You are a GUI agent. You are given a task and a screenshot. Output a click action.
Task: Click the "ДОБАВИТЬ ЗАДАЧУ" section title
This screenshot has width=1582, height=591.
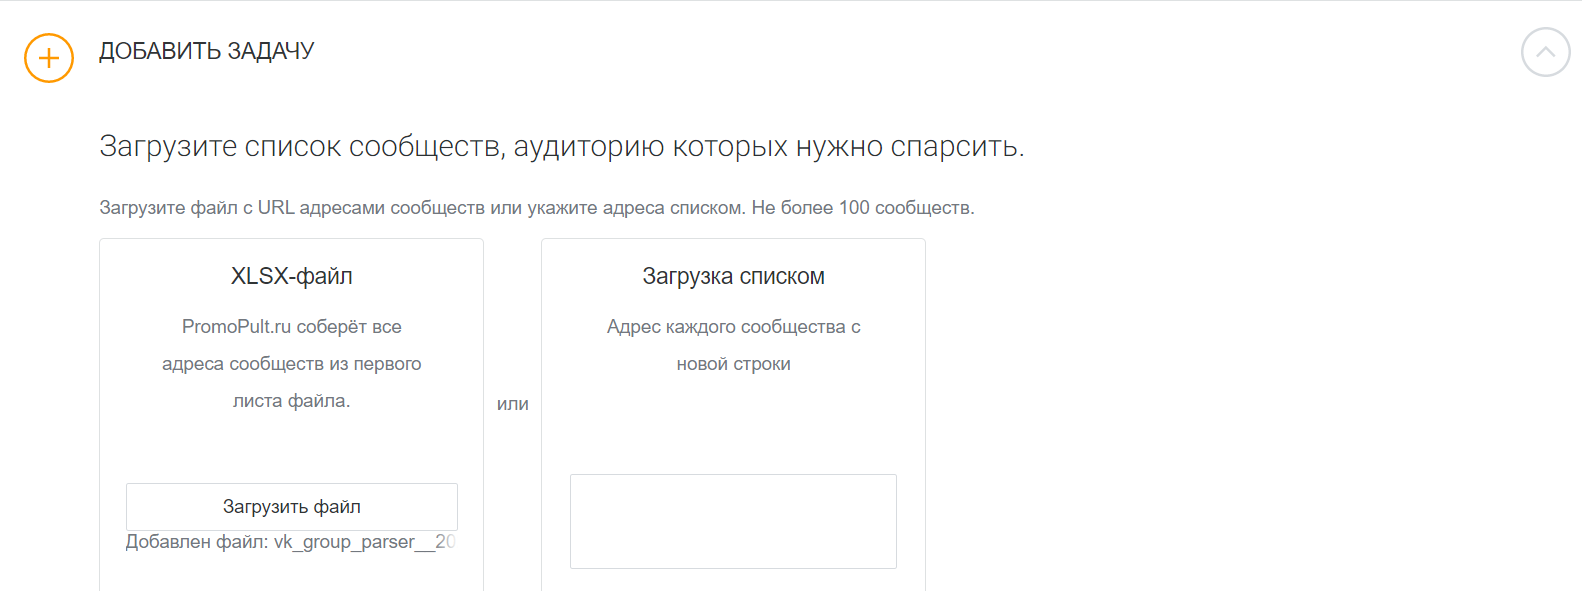coord(207,51)
